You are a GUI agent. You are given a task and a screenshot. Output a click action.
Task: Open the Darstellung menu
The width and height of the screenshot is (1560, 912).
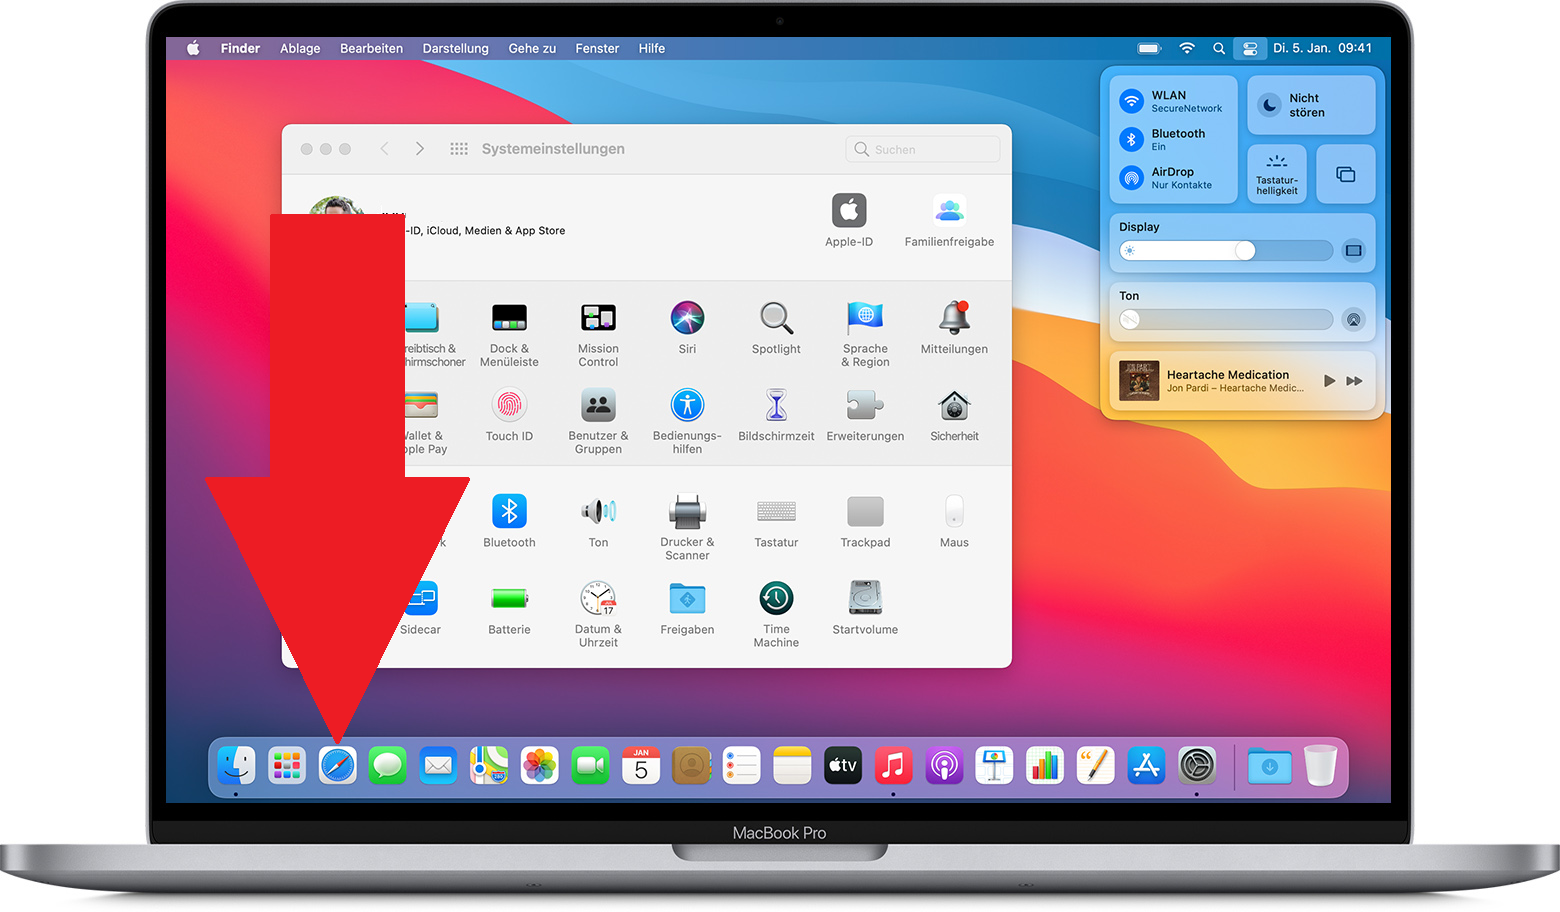coord(455,48)
